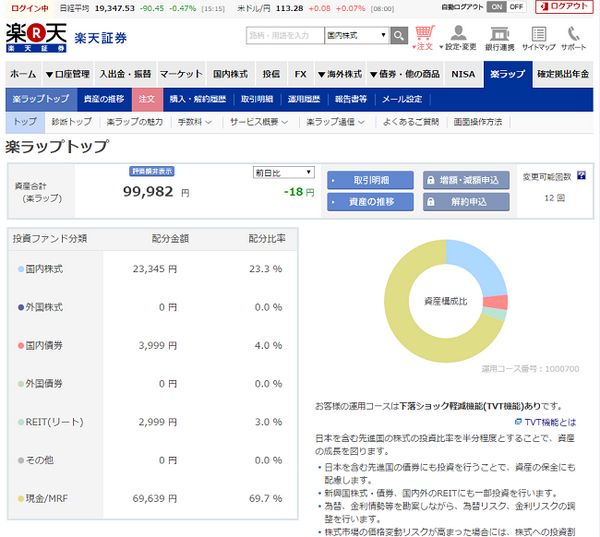Open the 前日比 comparison dropdown

[x=284, y=173]
